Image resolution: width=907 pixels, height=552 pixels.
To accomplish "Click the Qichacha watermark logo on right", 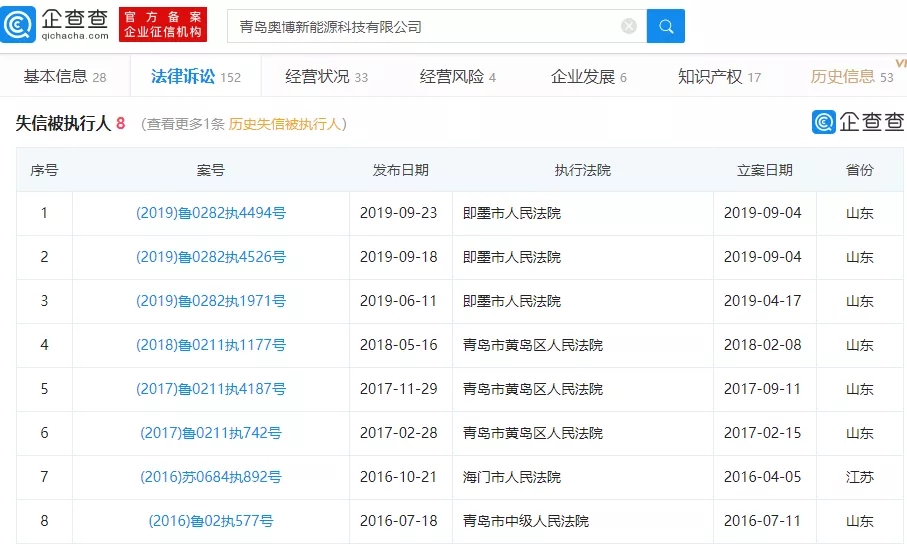I will (858, 122).
